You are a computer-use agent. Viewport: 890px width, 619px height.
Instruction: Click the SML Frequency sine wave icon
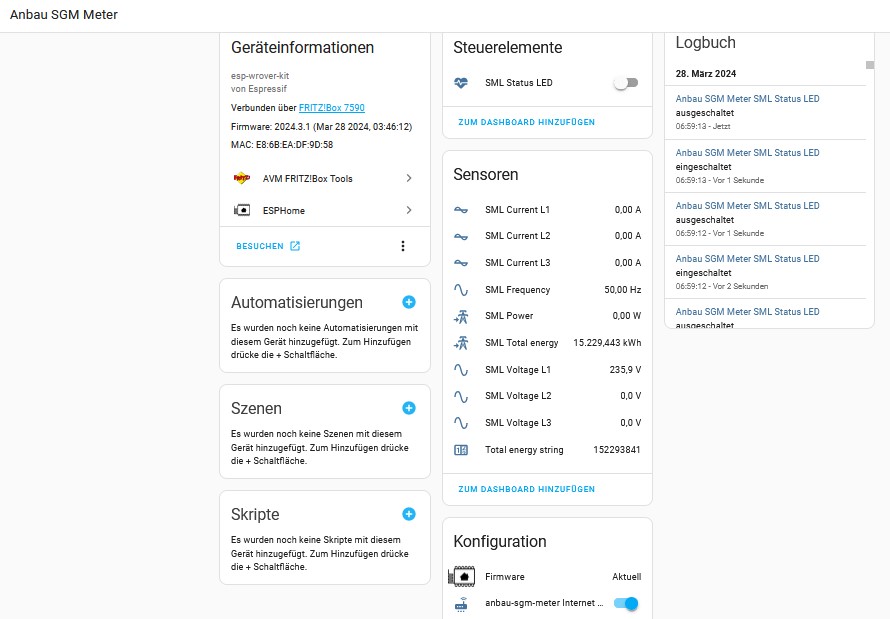(x=461, y=290)
